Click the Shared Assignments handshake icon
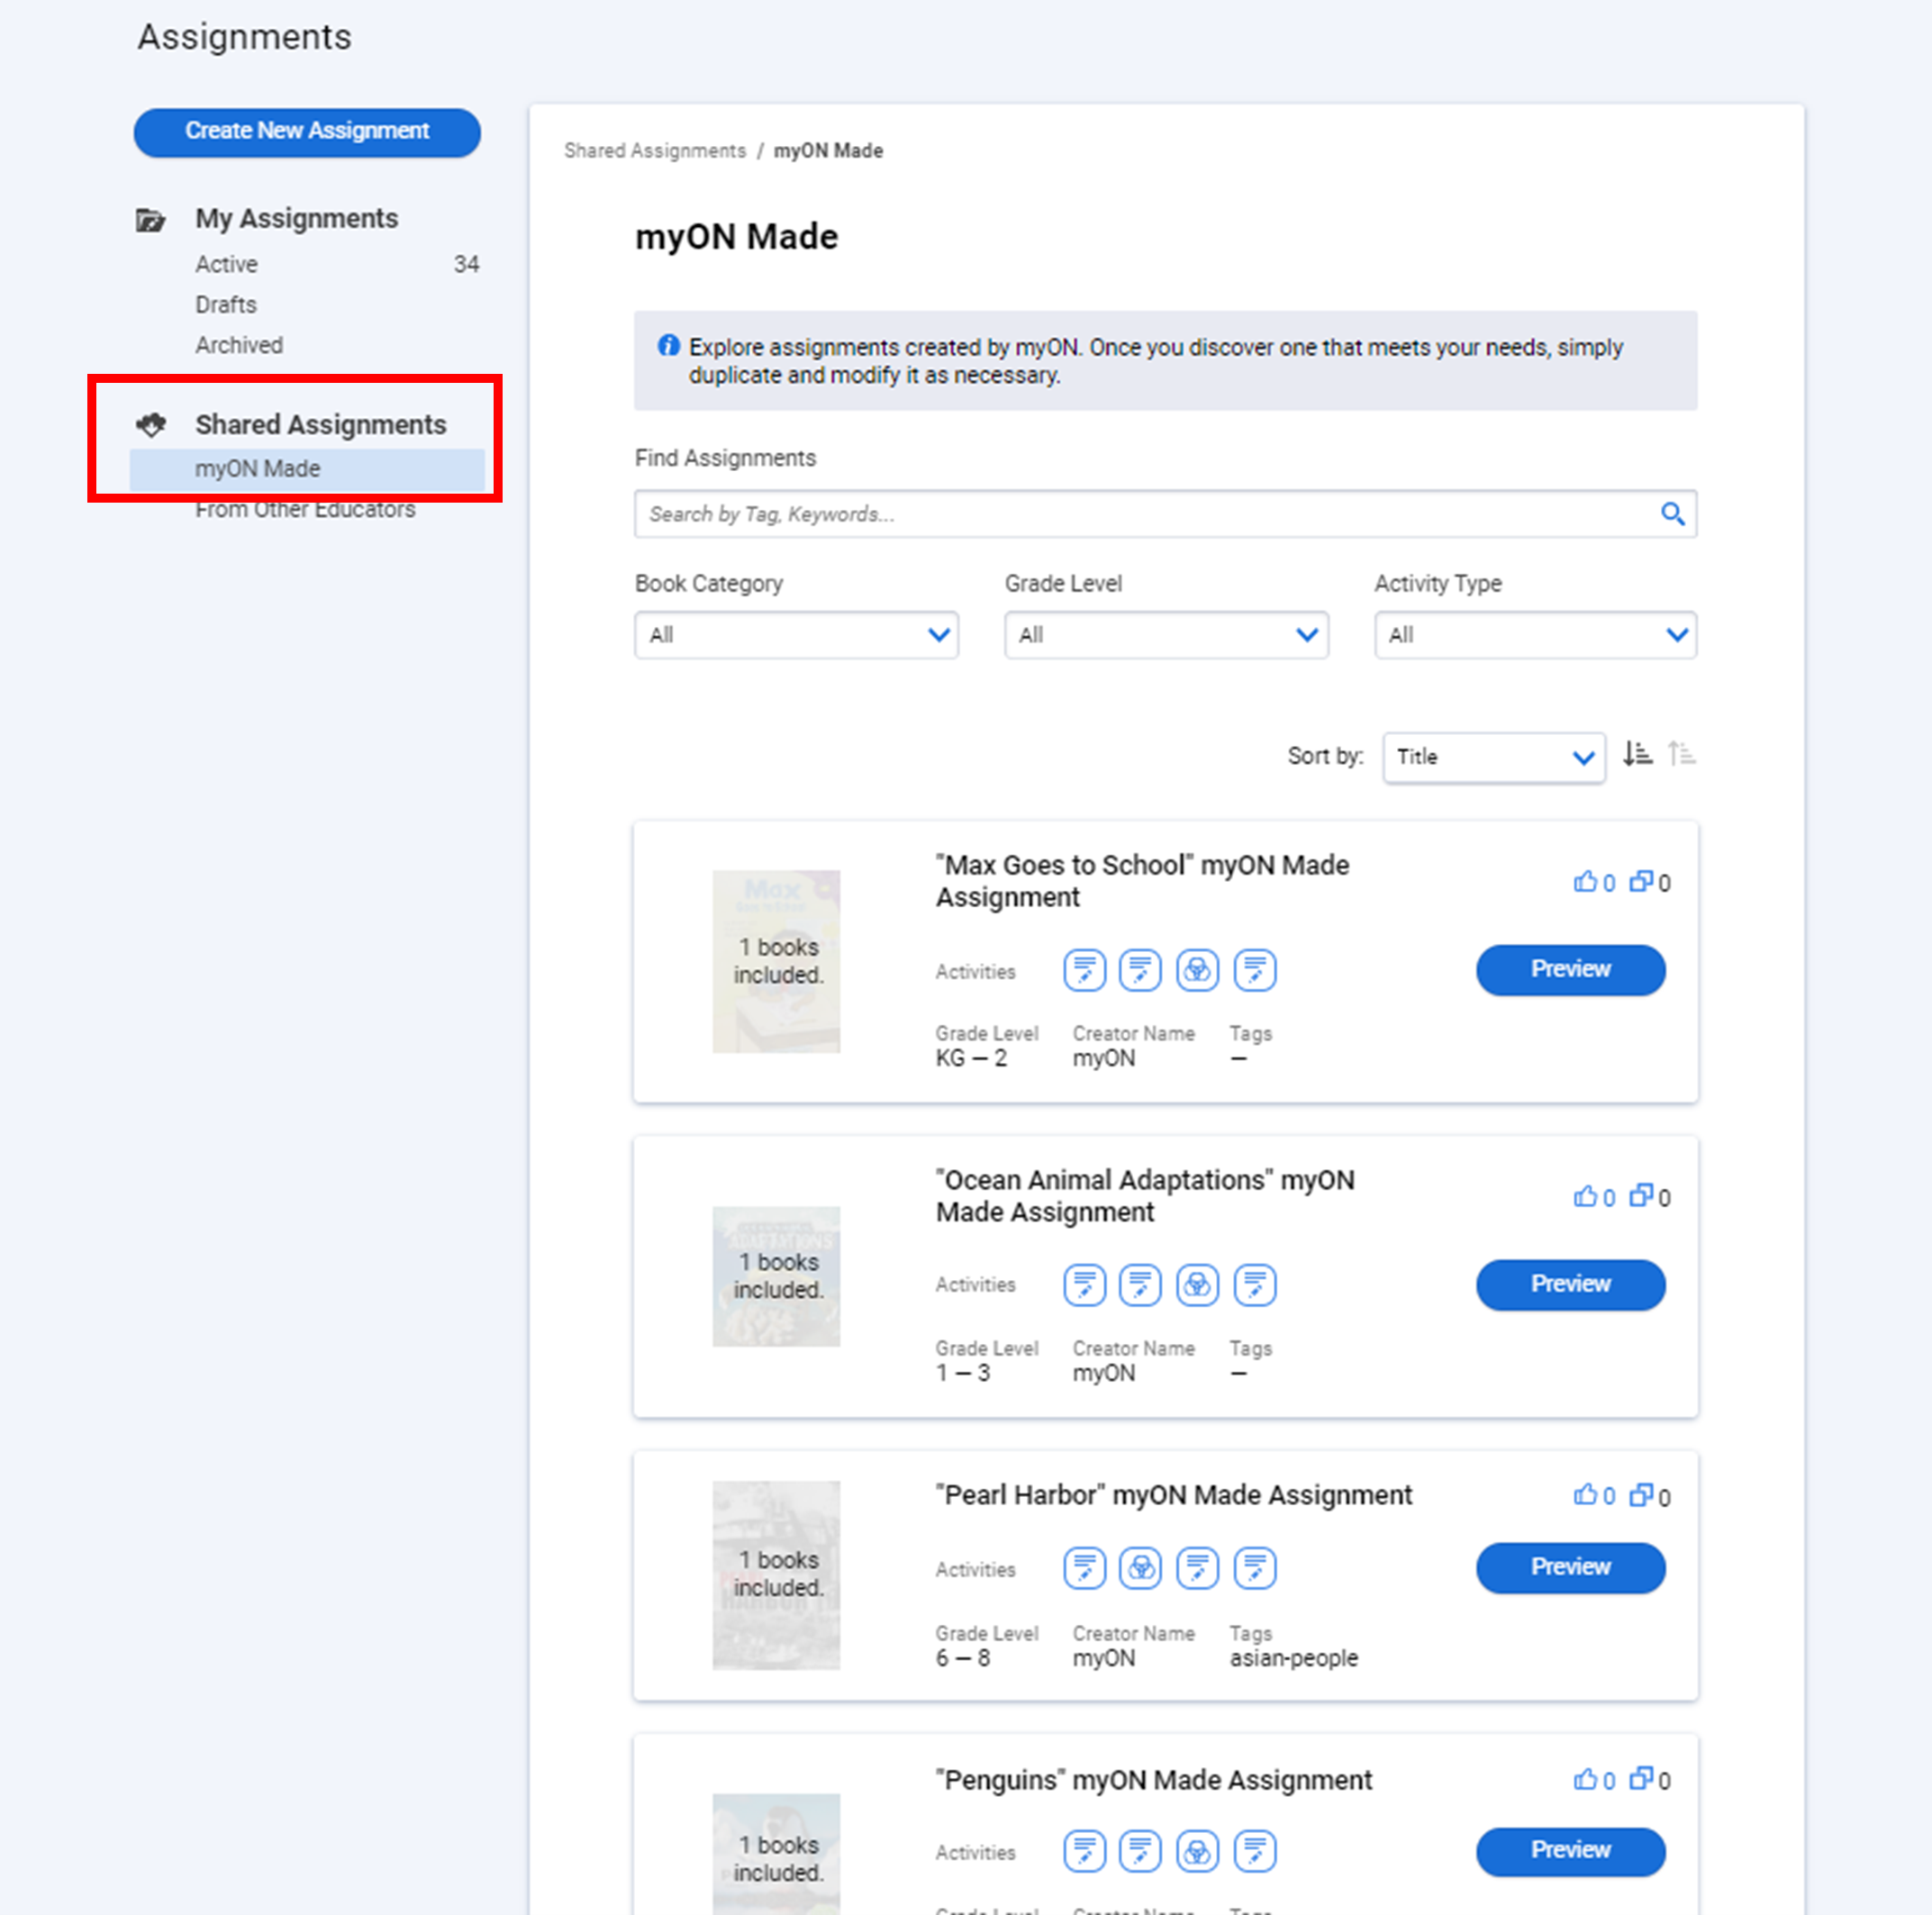Image resolution: width=1932 pixels, height=1915 pixels. (x=151, y=425)
